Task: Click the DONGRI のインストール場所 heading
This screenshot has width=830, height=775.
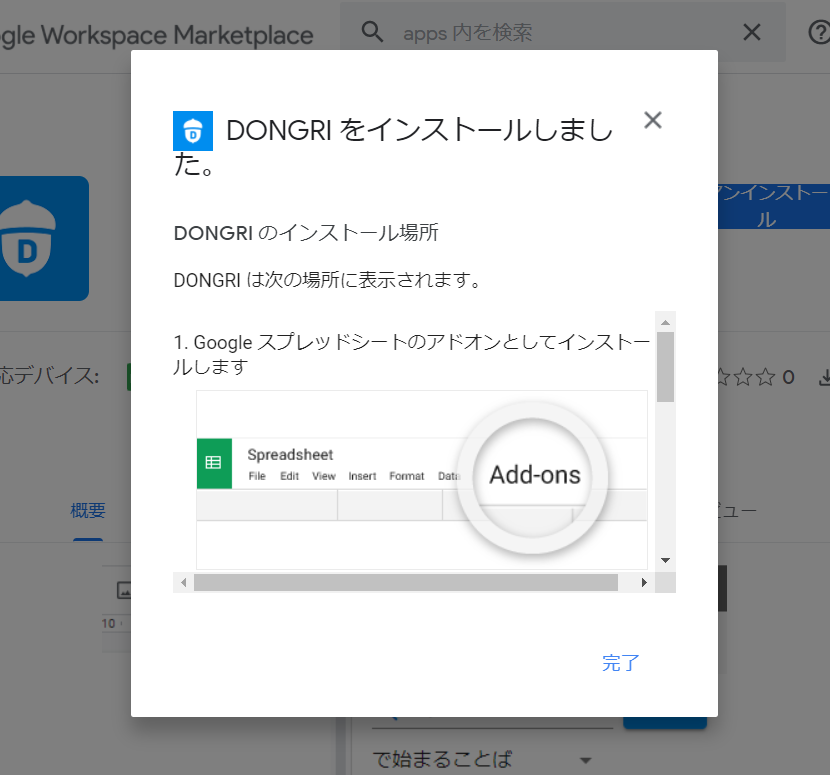Action: point(306,232)
